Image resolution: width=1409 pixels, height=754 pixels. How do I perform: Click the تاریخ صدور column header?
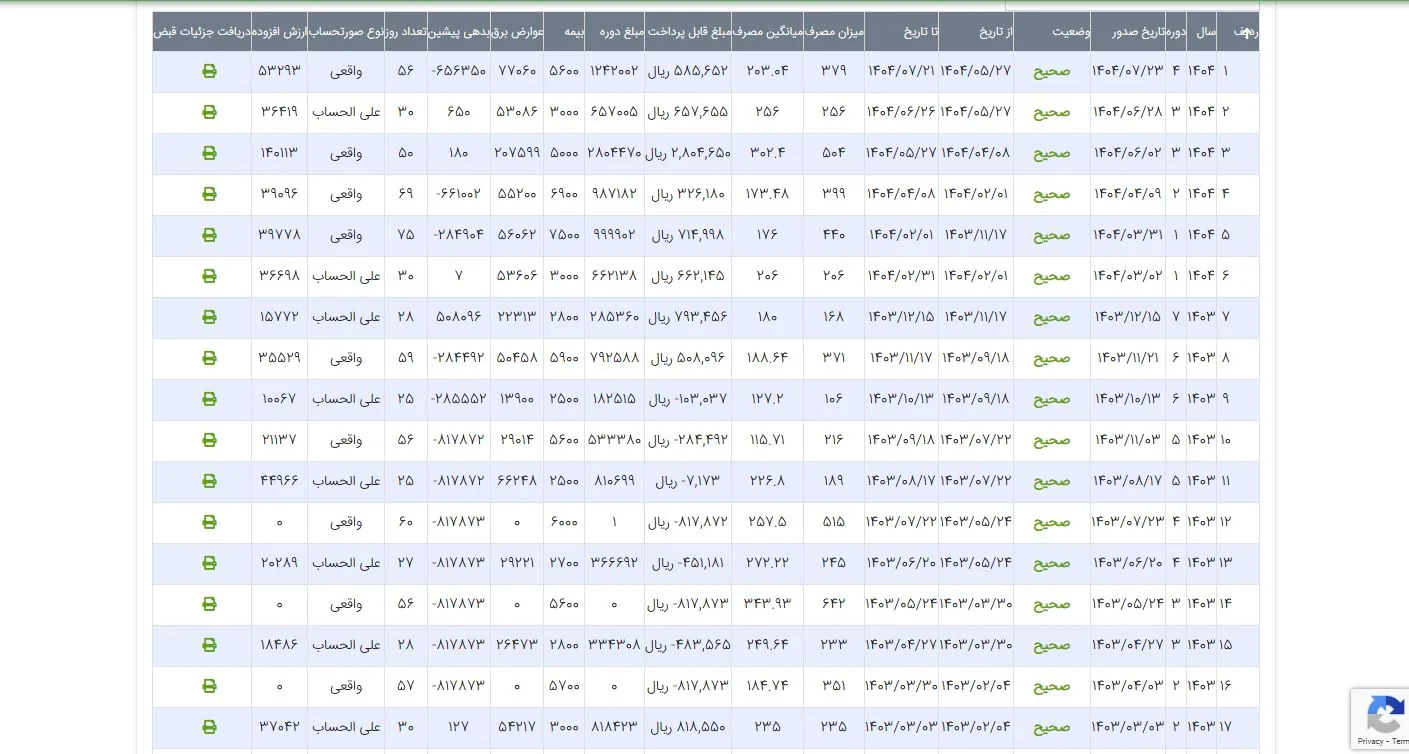click(1128, 32)
